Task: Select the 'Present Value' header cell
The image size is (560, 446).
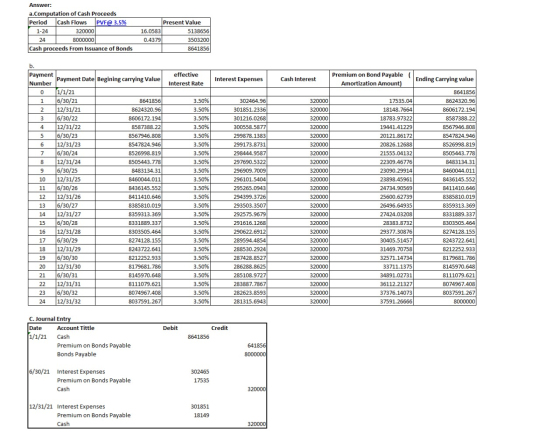Action: pyautogui.click(x=186, y=22)
